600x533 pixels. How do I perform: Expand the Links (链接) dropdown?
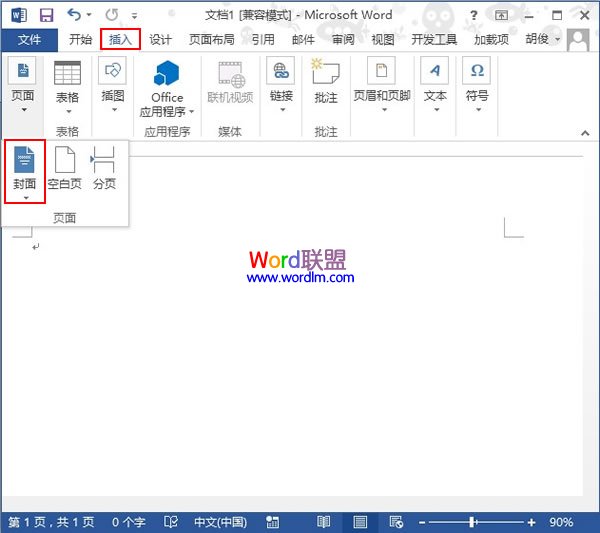coord(281,82)
